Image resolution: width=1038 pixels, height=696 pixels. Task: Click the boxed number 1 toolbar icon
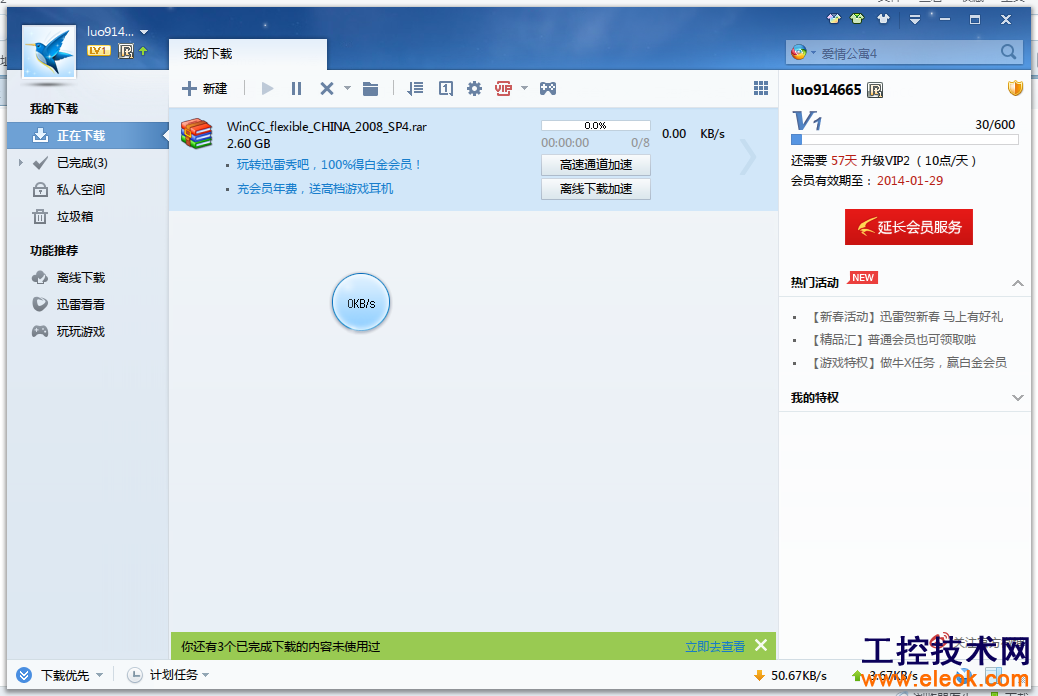click(446, 89)
